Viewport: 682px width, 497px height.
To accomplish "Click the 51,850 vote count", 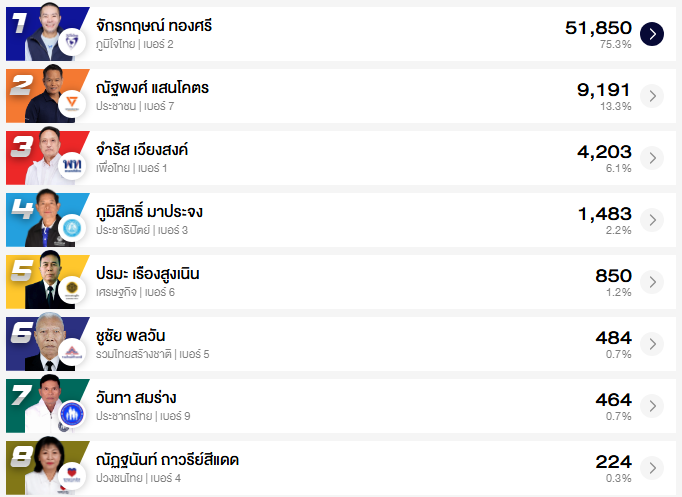I will click(598, 28).
